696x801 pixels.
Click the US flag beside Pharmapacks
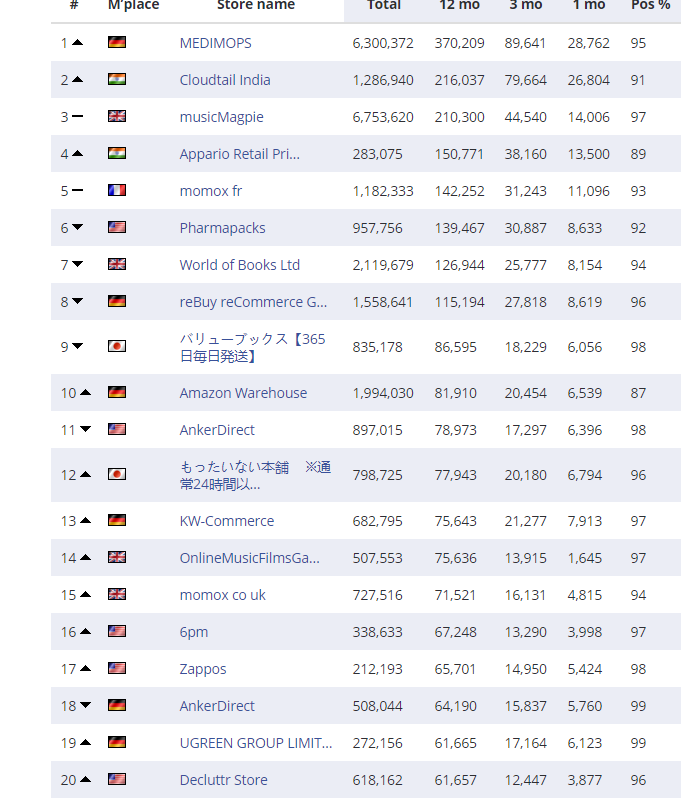[117, 228]
